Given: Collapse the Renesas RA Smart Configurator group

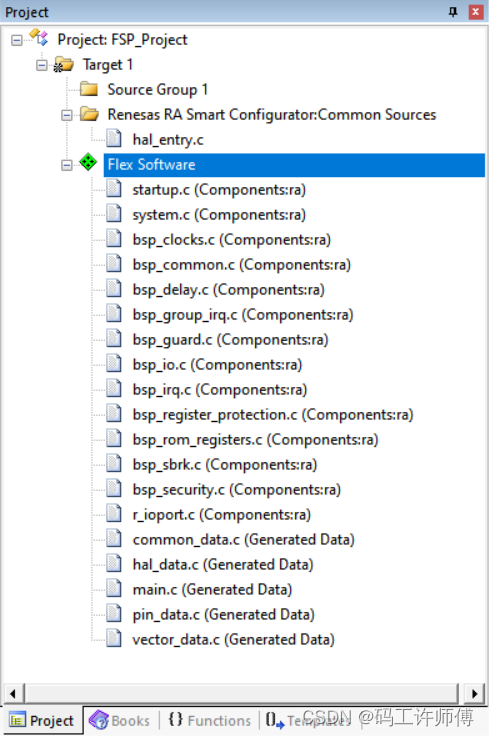Looking at the screenshot, I should (x=67, y=115).
